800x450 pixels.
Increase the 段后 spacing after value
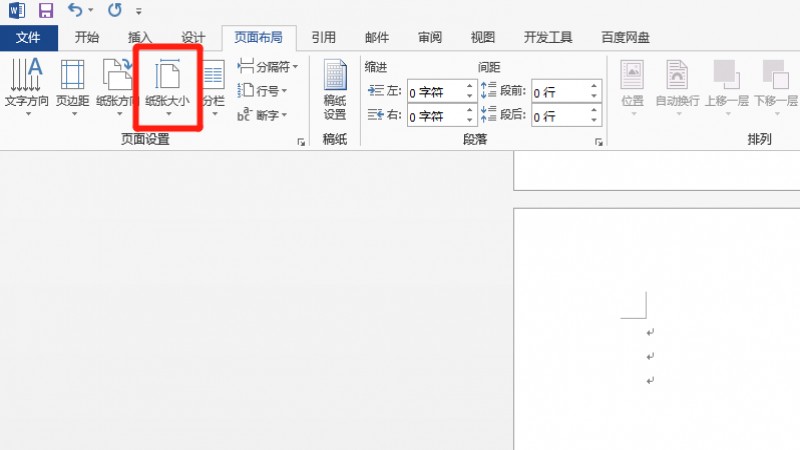pyautogui.click(x=594, y=110)
